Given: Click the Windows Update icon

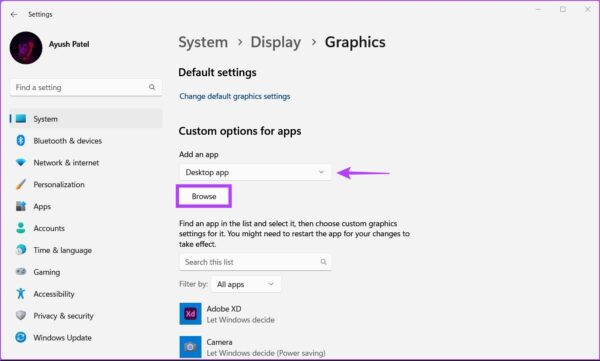Looking at the screenshot, I should [x=21, y=337].
